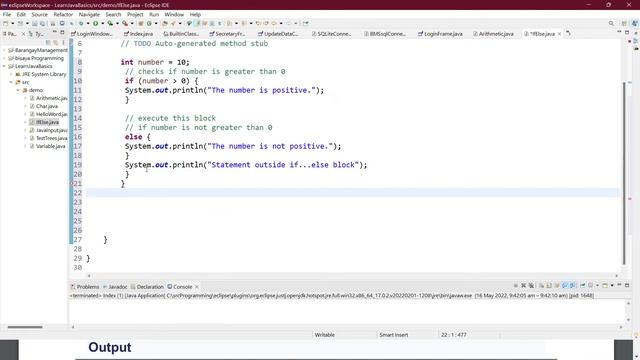The image size is (640, 360).
Task: Show hidden editor tabs list chevron
Action: click(x=569, y=33)
